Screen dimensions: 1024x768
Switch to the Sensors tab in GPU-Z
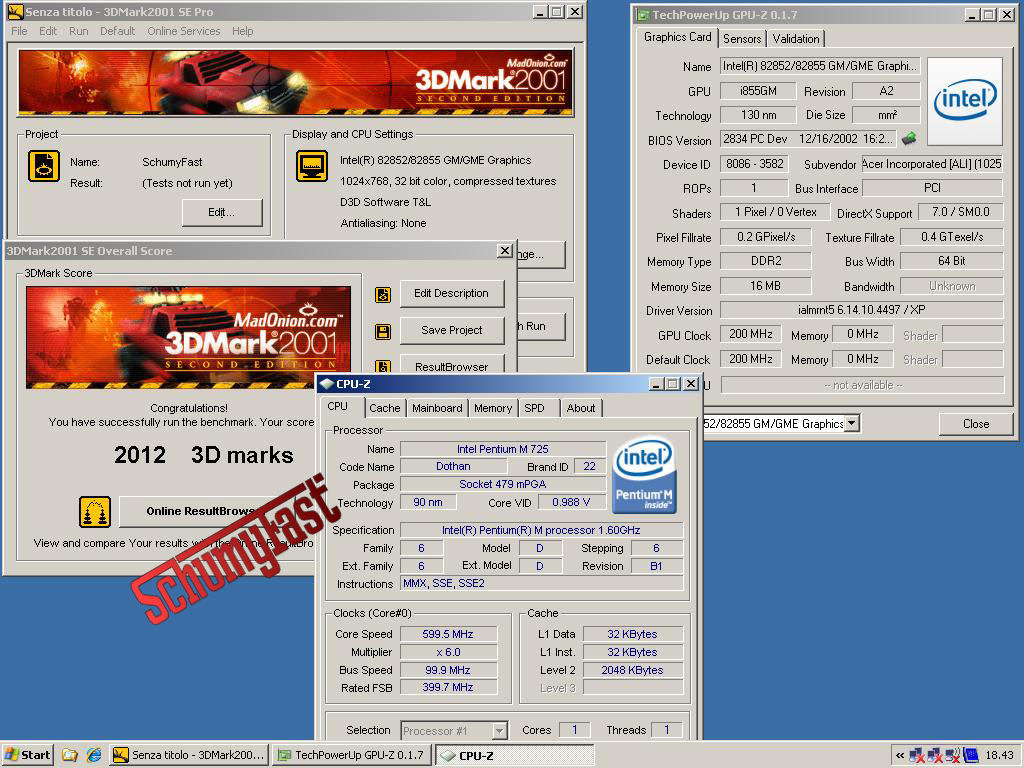tap(742, 39)
